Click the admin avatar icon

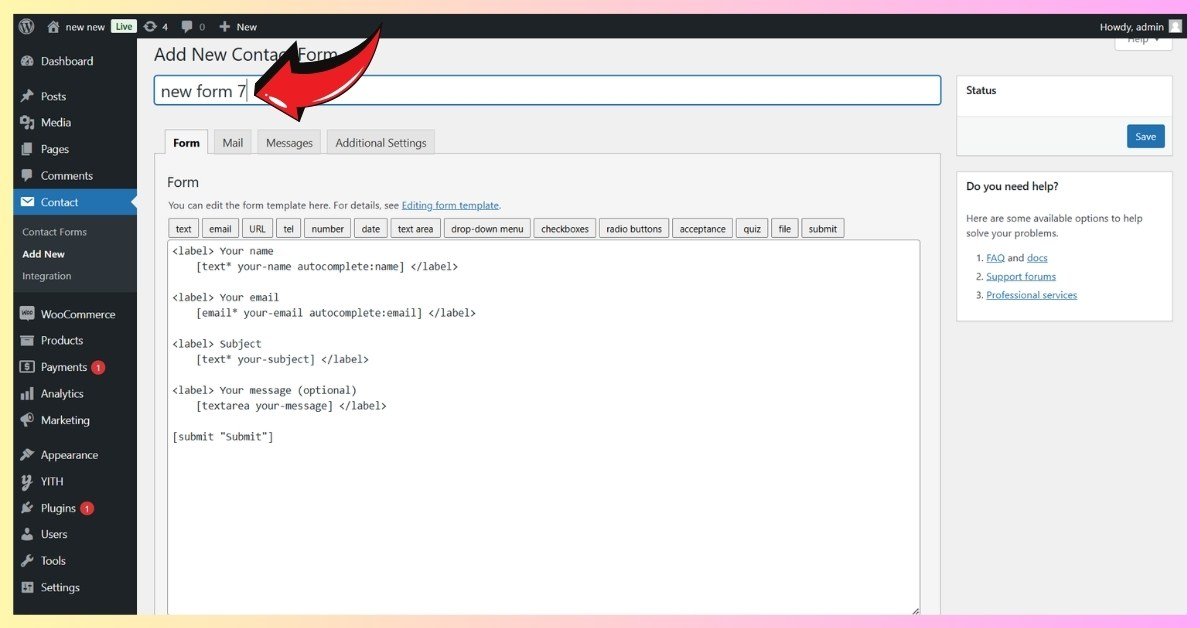pyautogui.click(x=1175, y=27)
